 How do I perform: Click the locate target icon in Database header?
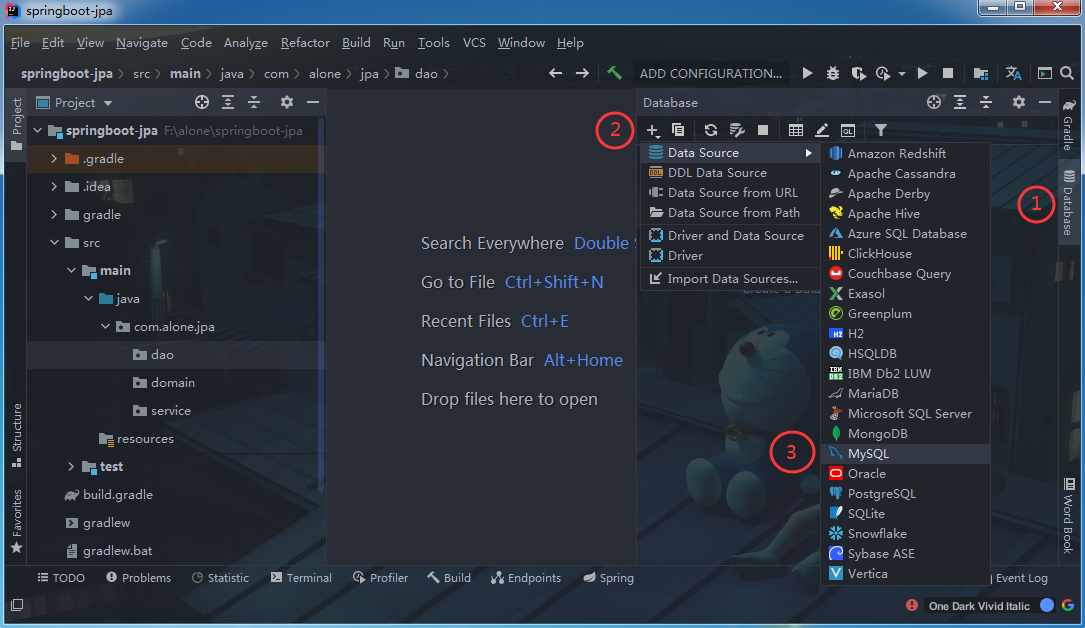click(x=934, y=102)
